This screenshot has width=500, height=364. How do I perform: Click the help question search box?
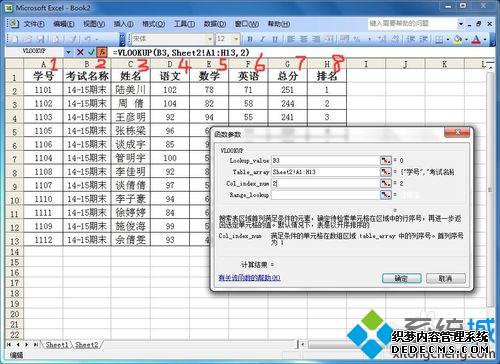pyautogui.click(x=413, y=24)
